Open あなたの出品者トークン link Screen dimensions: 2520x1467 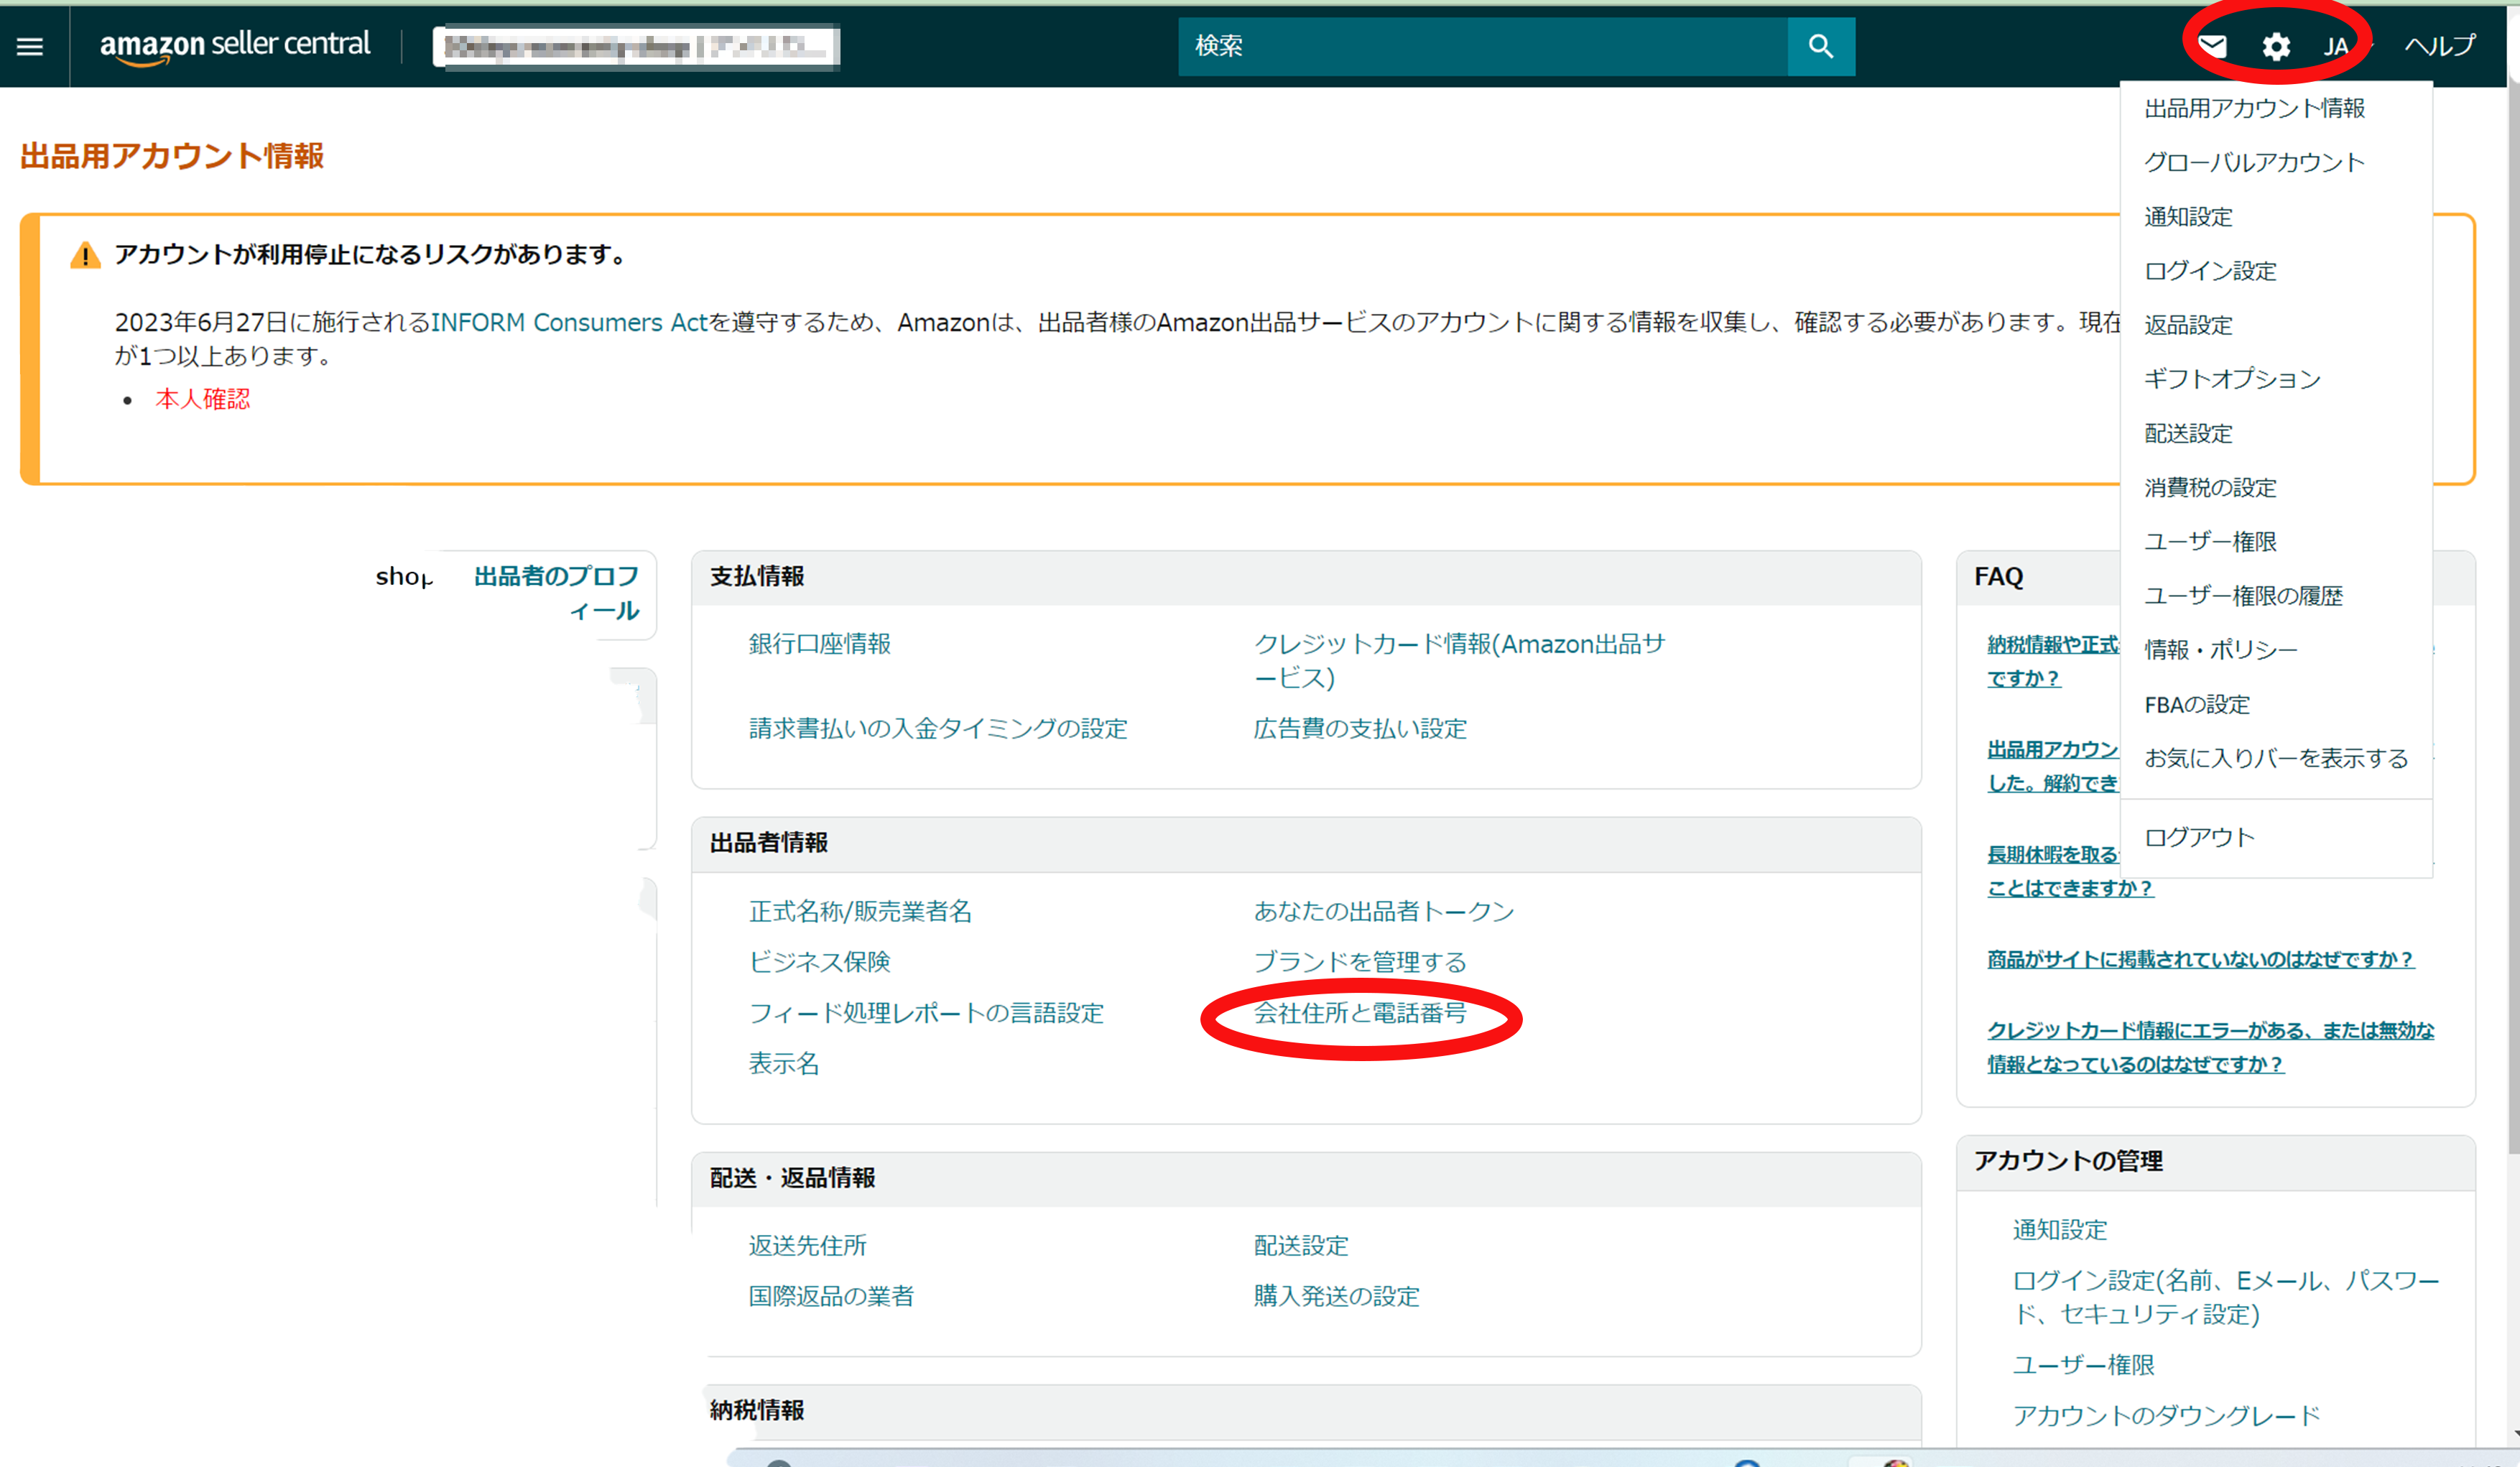1384,912
